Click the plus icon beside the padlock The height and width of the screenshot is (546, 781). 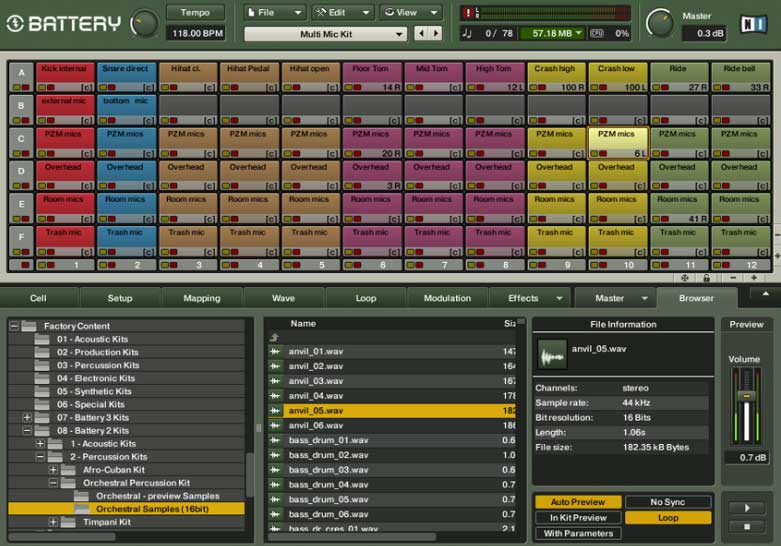tap(754, 277)
